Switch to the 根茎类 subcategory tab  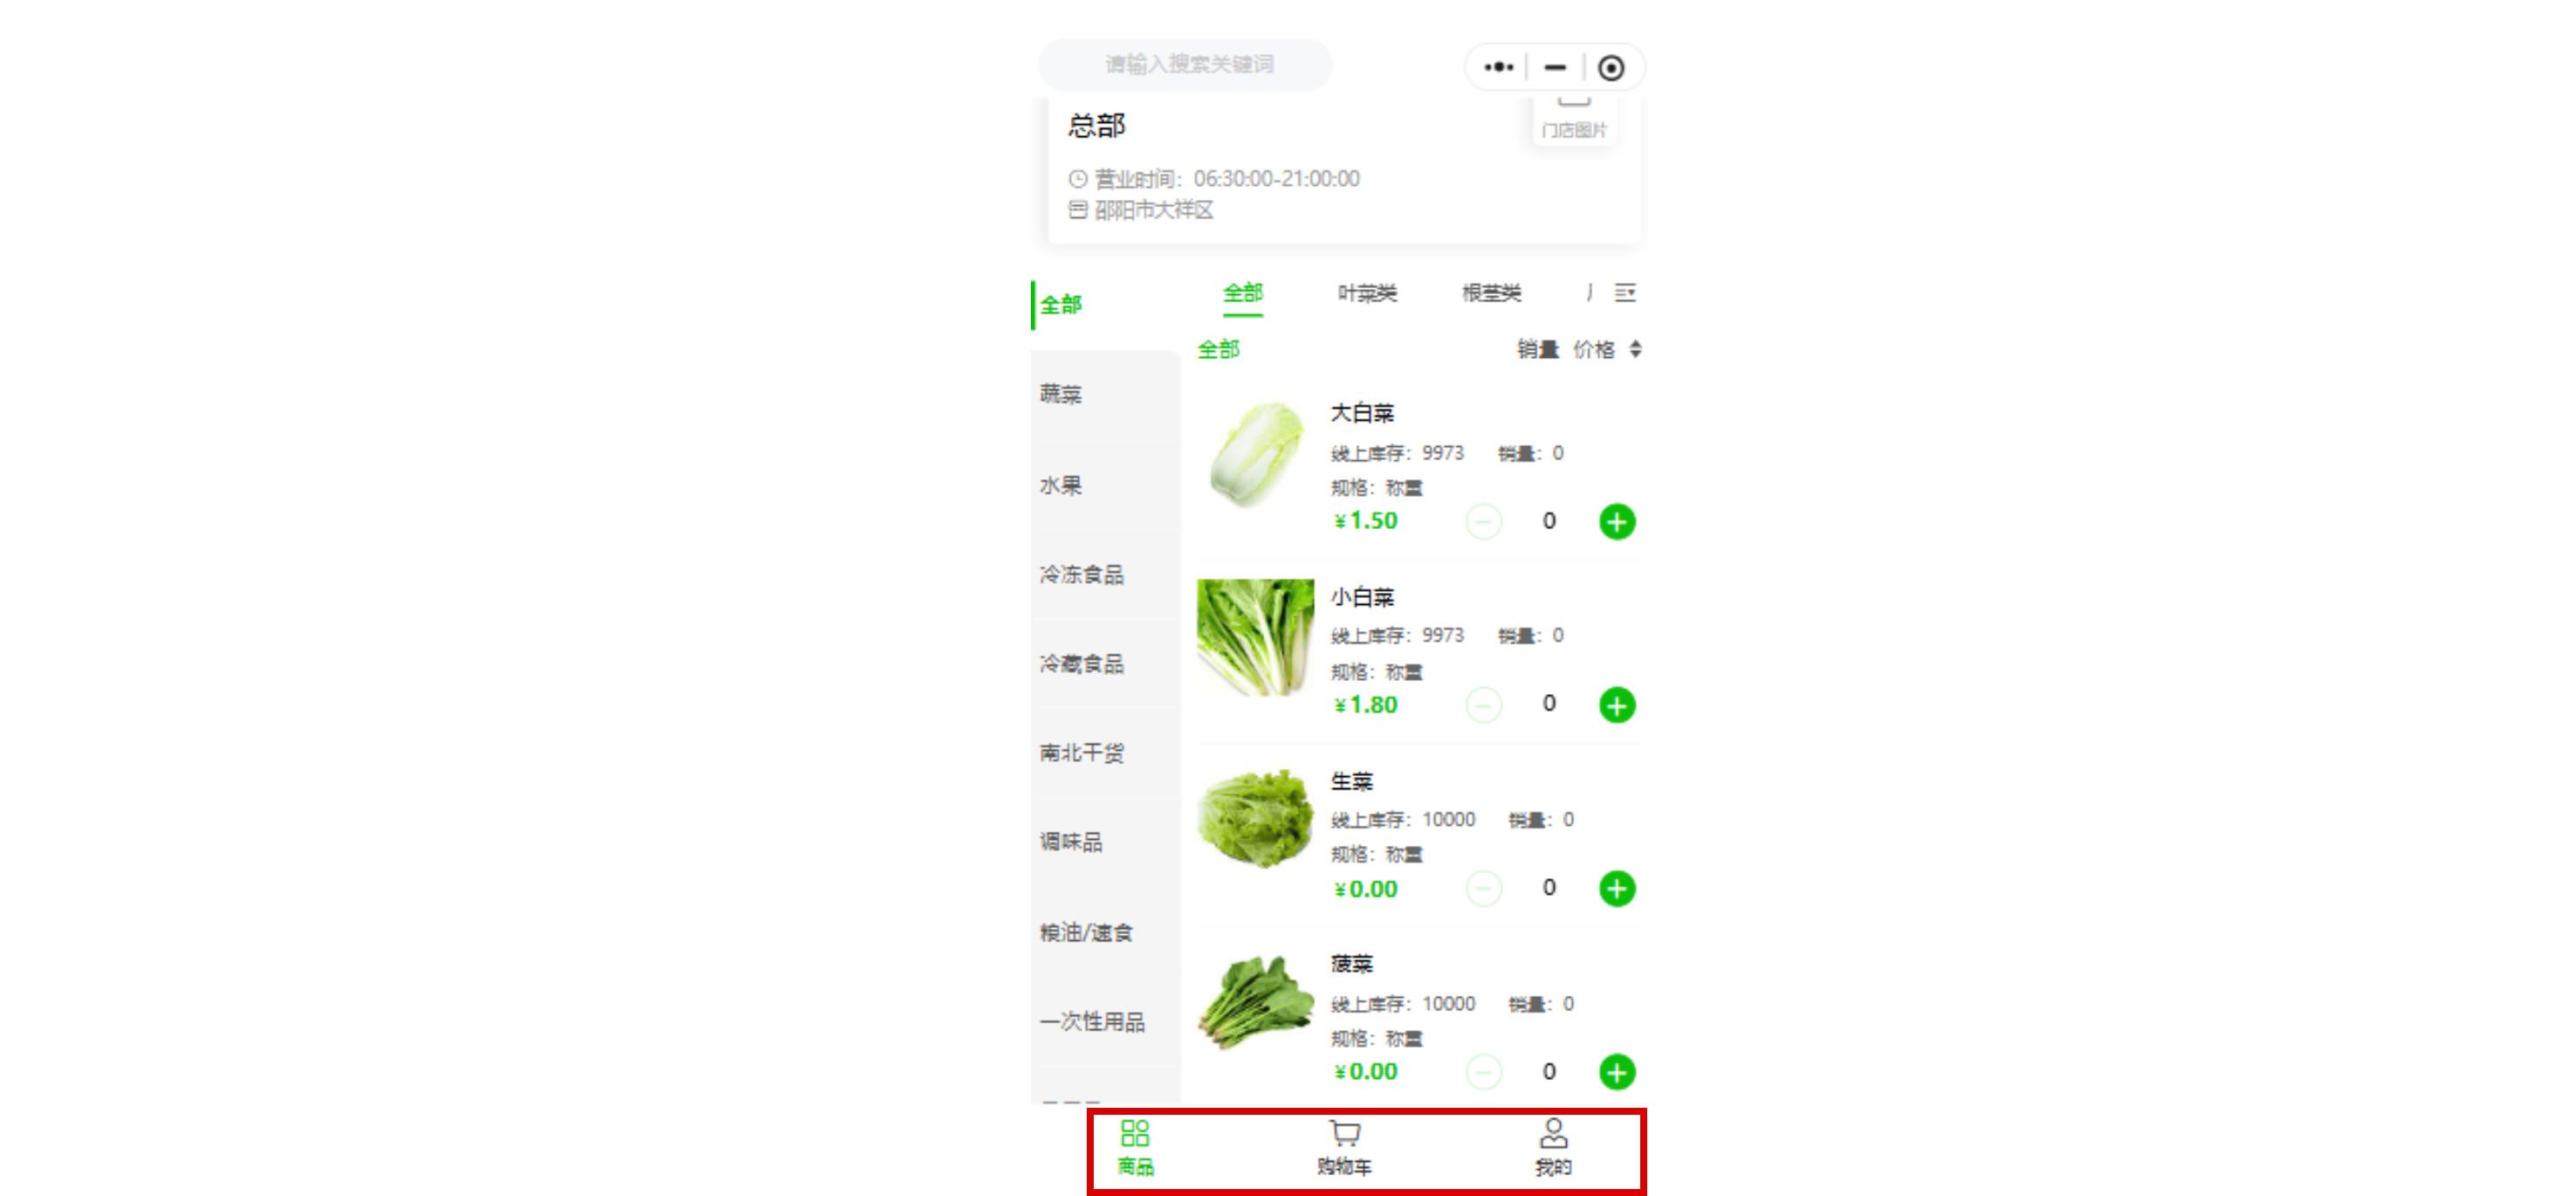click(1491, 293)
